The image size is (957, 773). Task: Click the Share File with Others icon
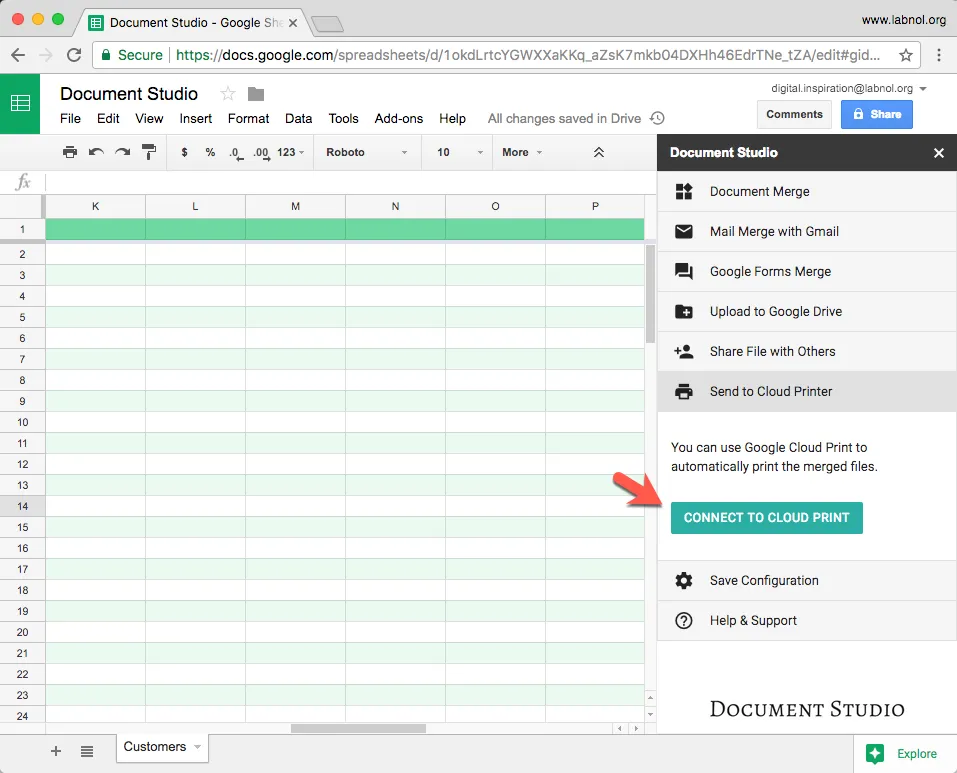[683, 351]
